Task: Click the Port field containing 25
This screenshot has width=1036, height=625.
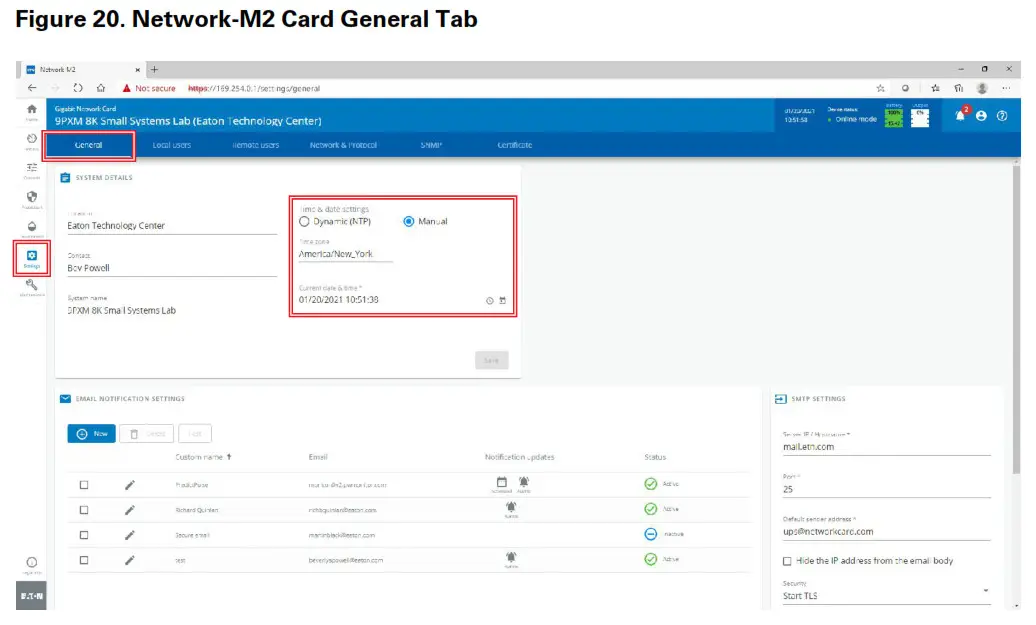Action: click(x=887, y=490)
